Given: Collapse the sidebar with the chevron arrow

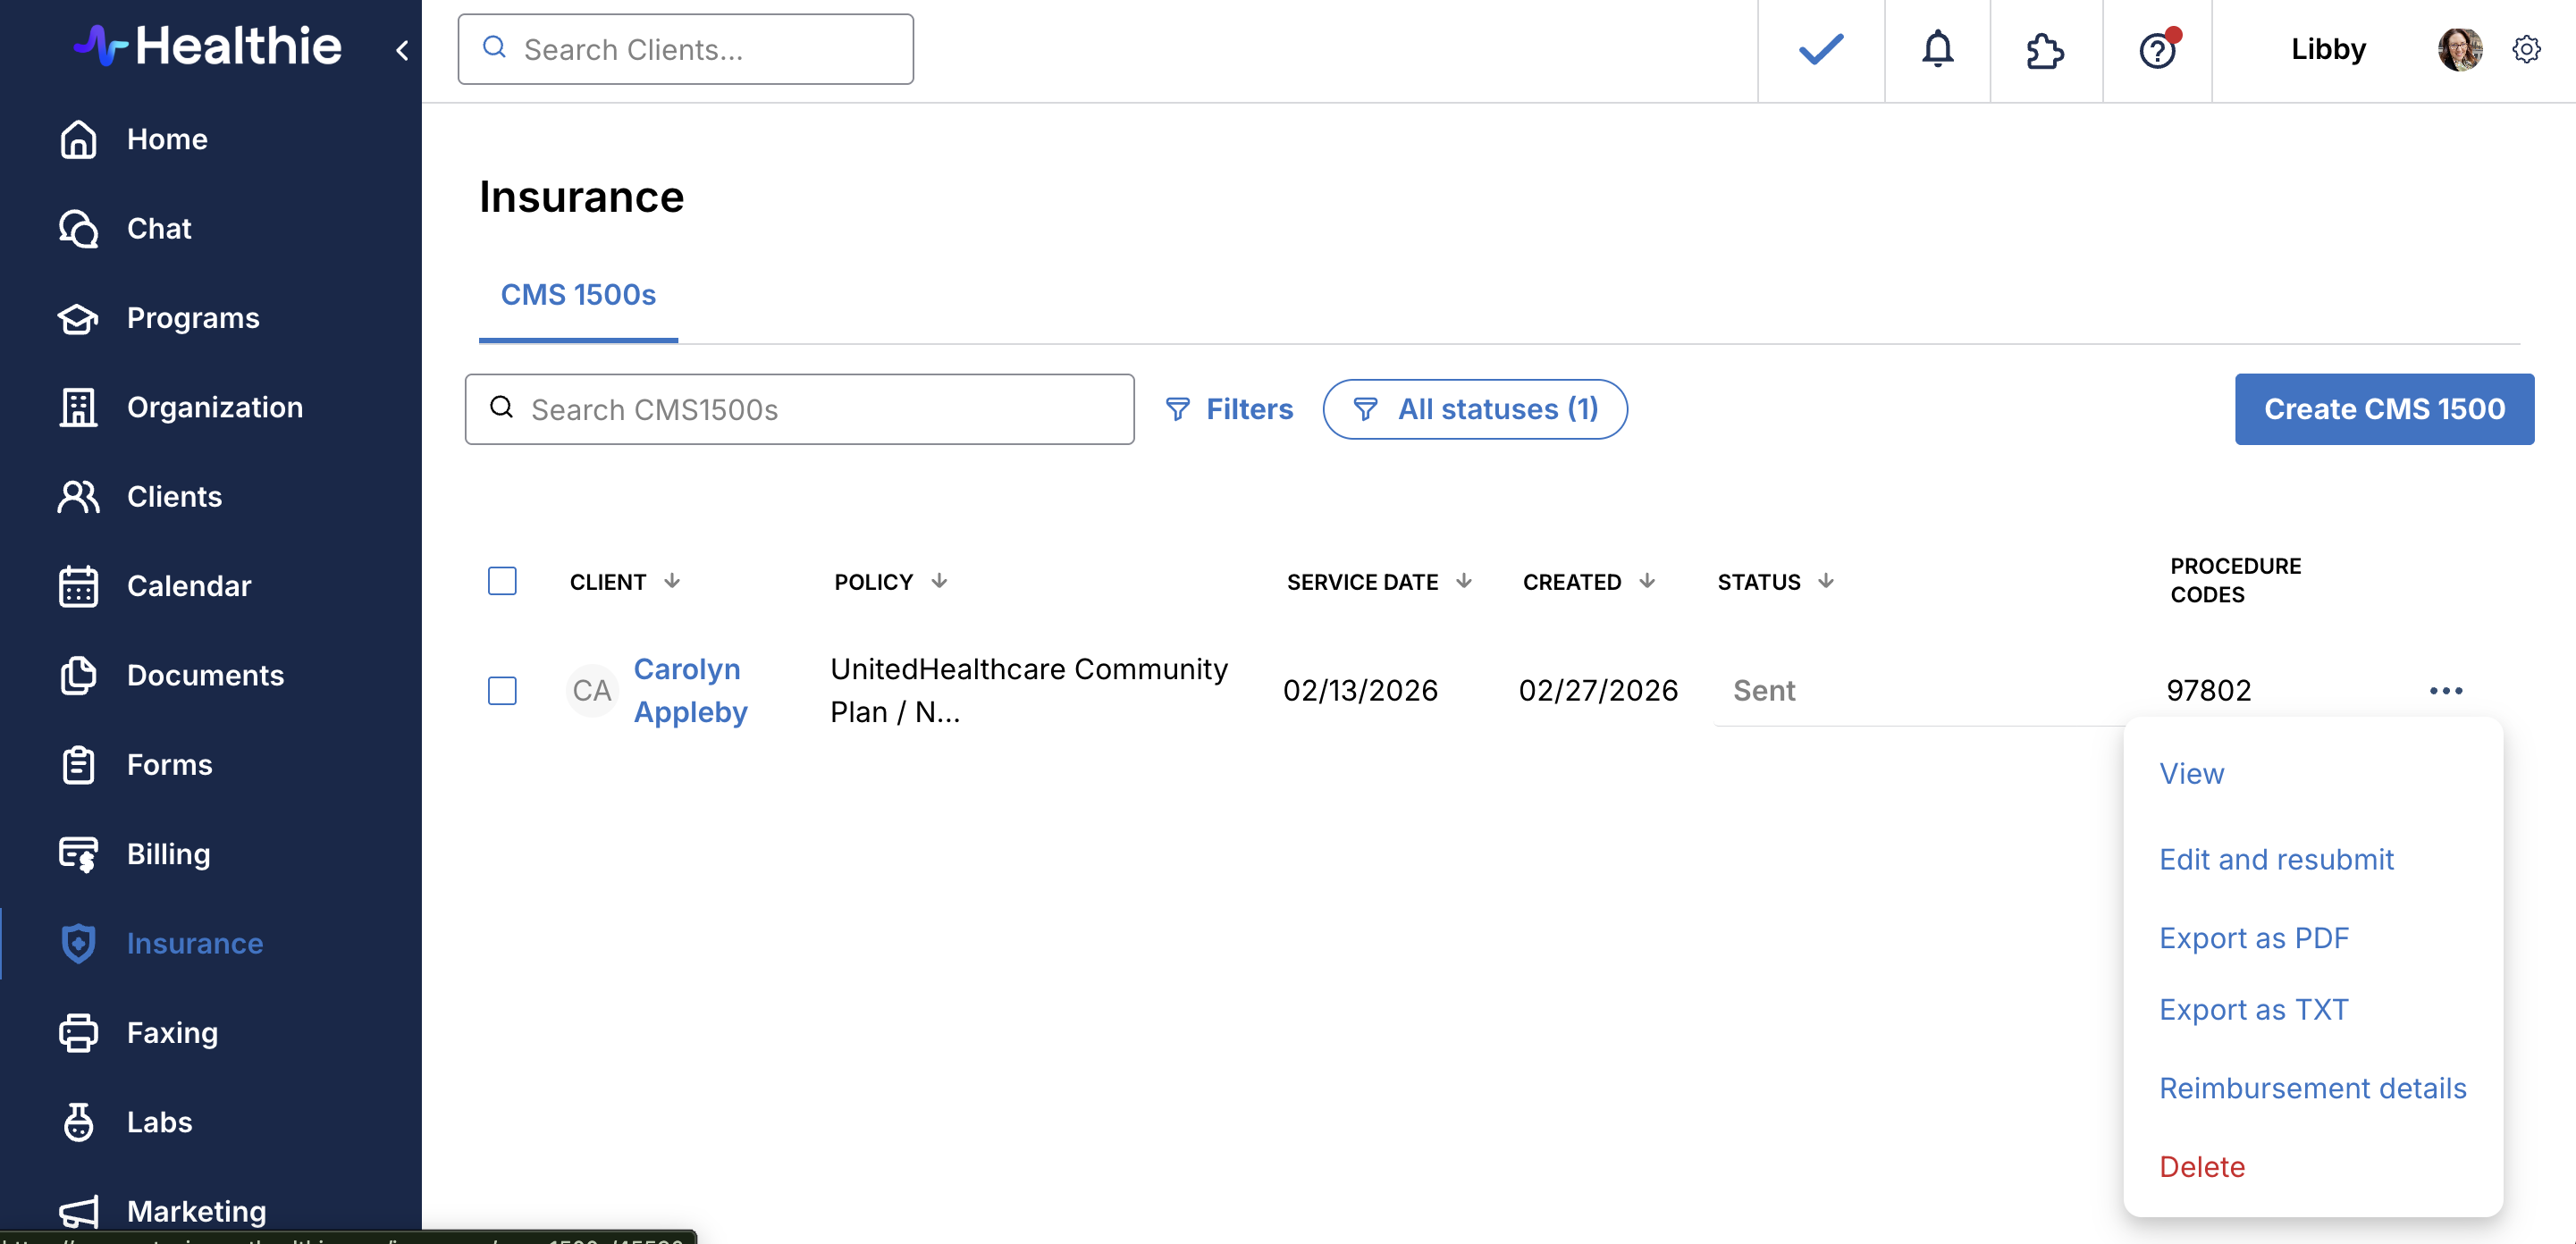Looking at the screenshot, I should click(x=402, y=50).
